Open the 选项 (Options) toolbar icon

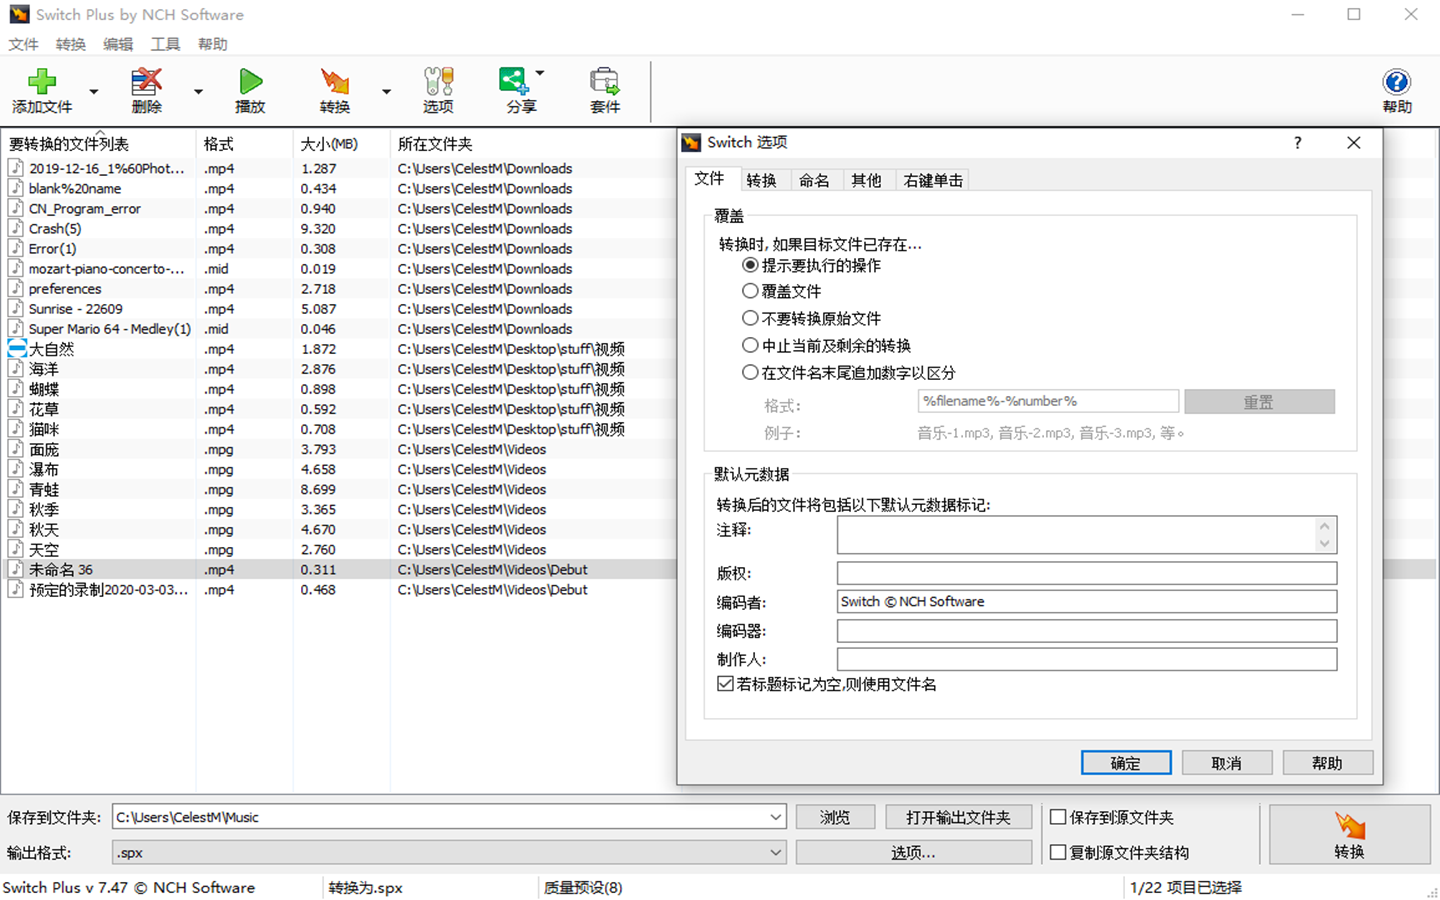(438, 90)
